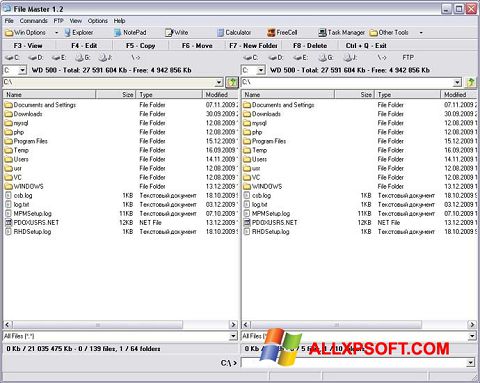This screenshot has width=480, height=383.
Task: Click the F5 - Copy button
Action: click(x=141, y=46)
